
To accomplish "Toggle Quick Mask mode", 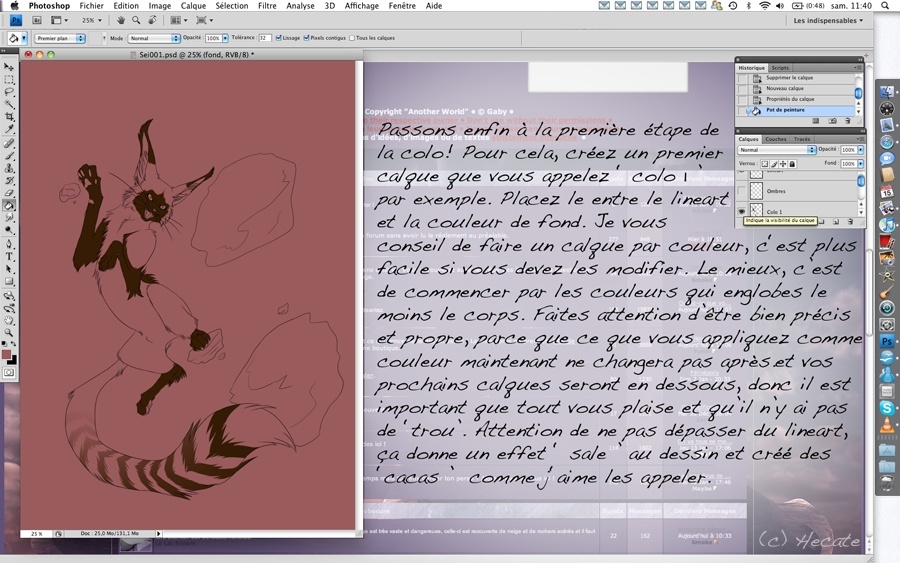I will coord(9,372).
